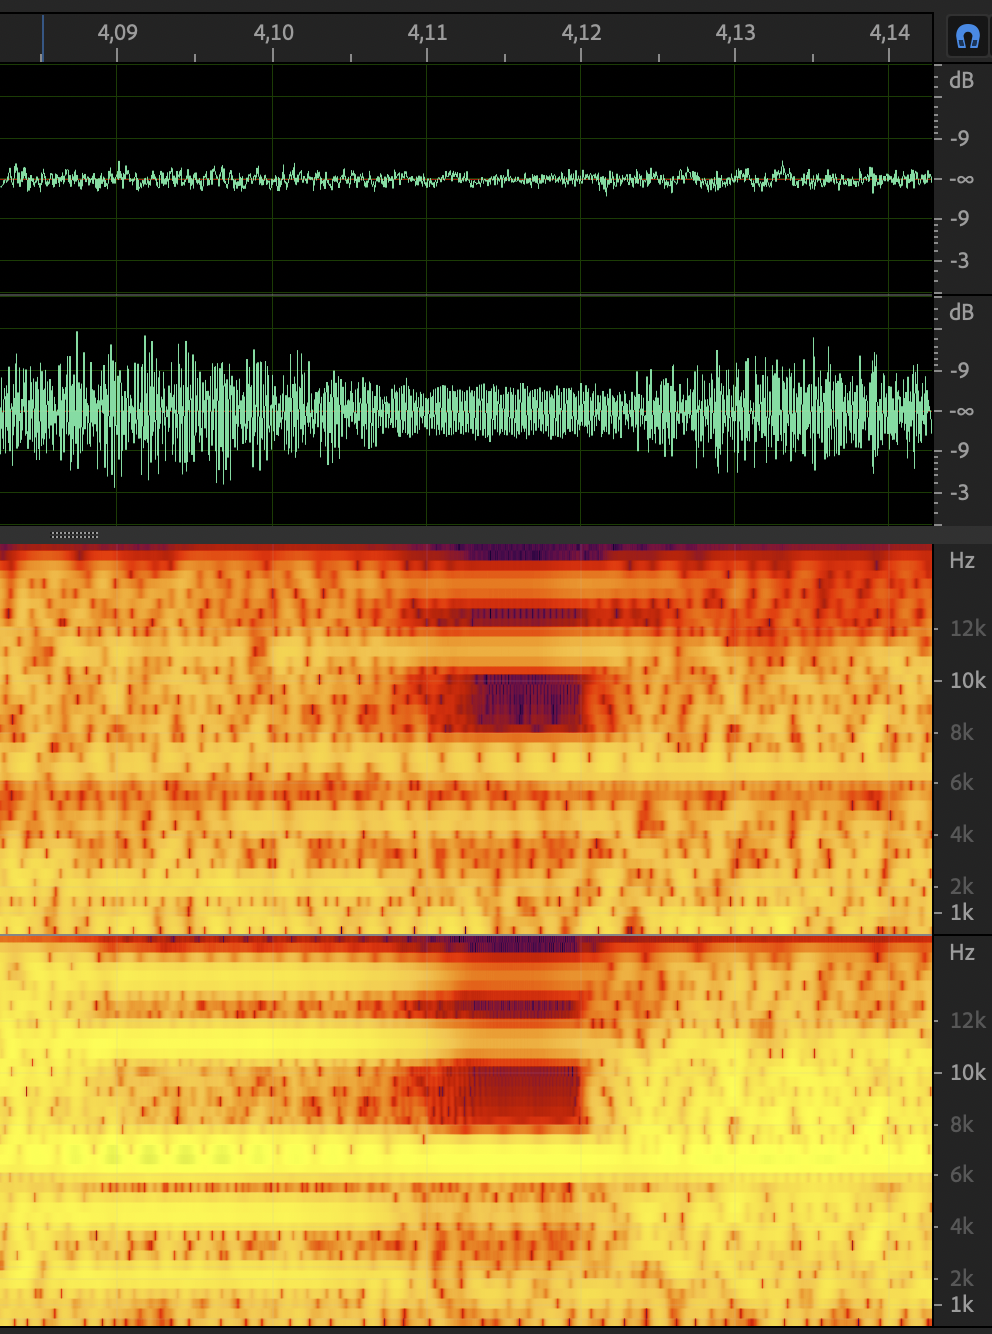Image resolution: width=992 pixels, height=1334 pixels.
Task: Click the upper channel's -∞ amplitude label
Action: (x=961, y=180)
